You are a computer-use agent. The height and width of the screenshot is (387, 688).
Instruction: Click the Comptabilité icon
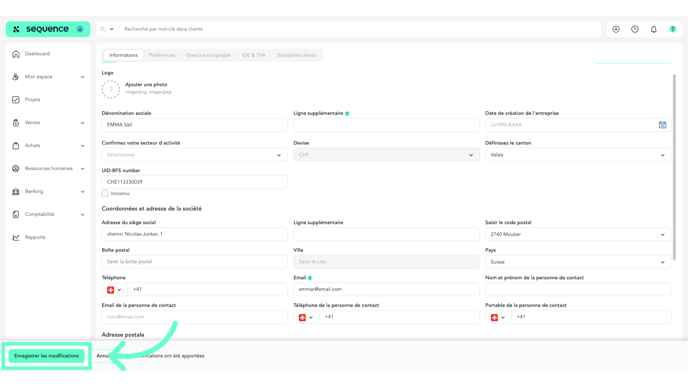tap(16, 215)
